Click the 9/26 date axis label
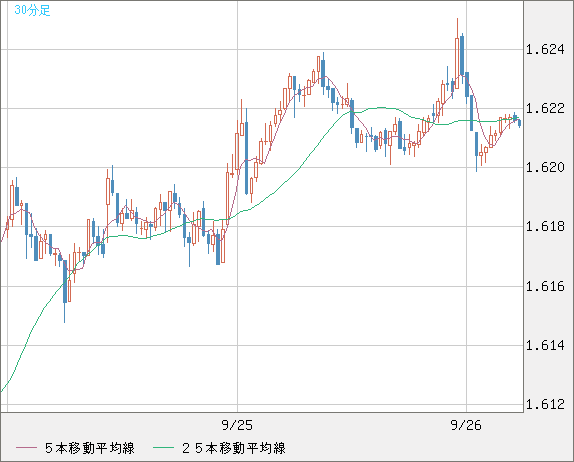The image size is (574, 462). coord(466,425)
